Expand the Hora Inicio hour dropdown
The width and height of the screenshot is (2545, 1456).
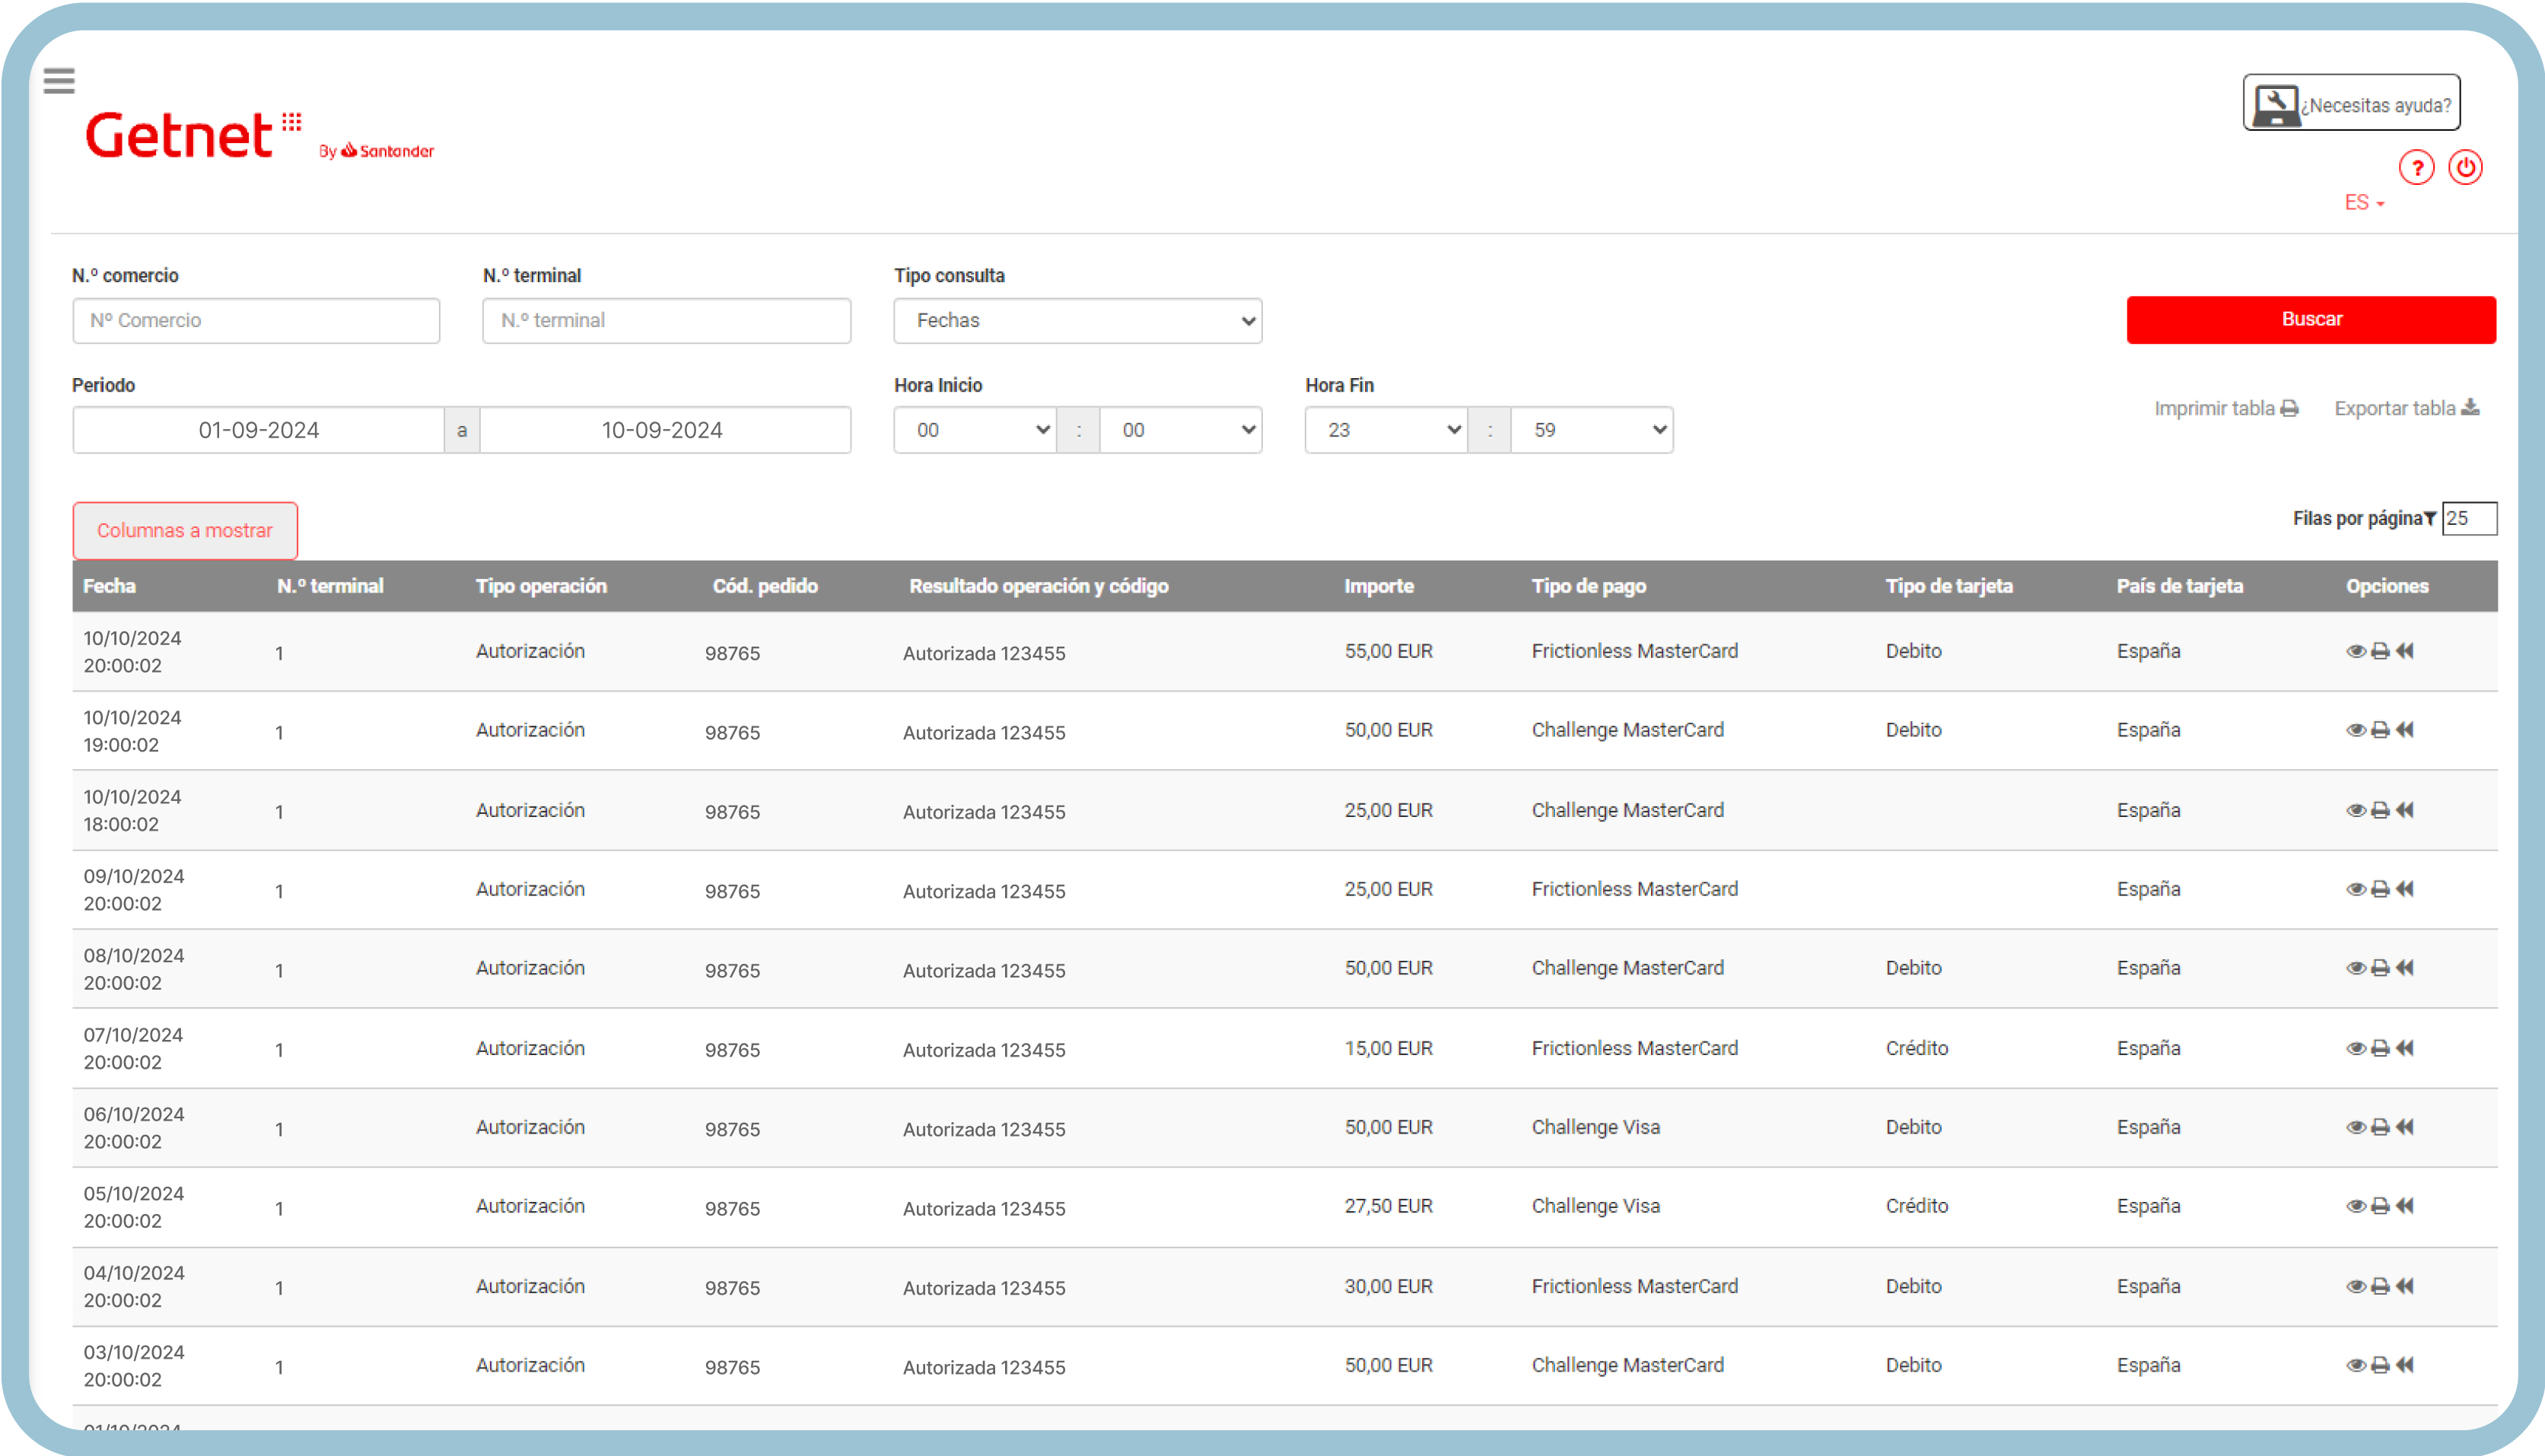point(974,430)
